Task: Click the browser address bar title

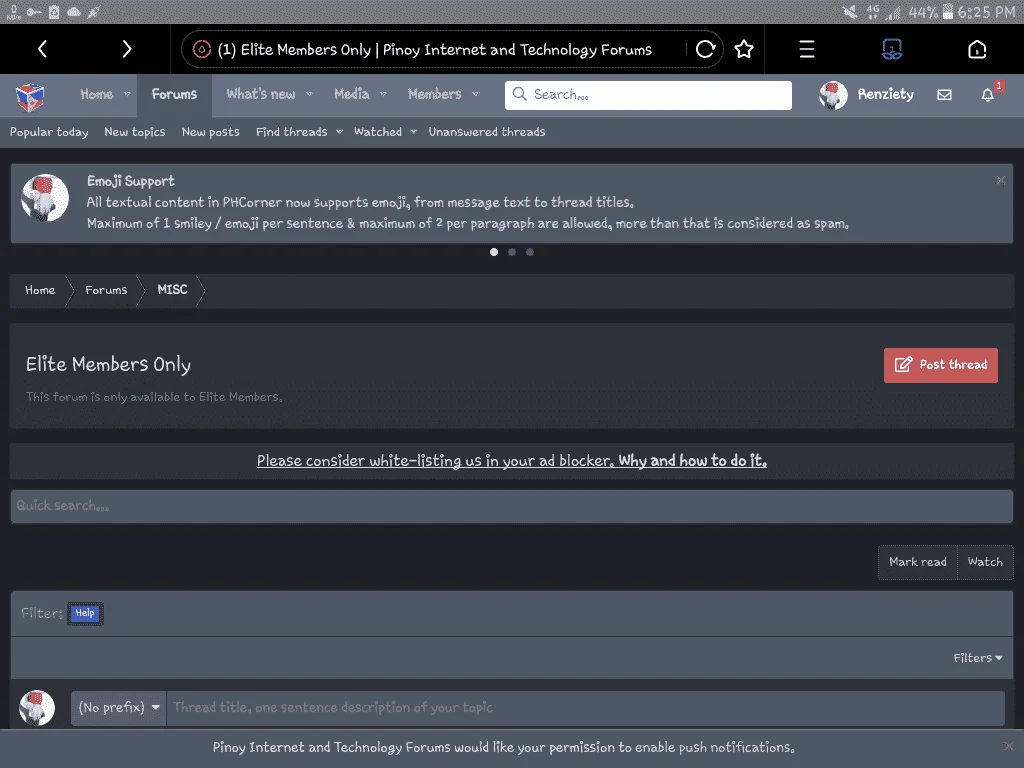Action: 434,50
